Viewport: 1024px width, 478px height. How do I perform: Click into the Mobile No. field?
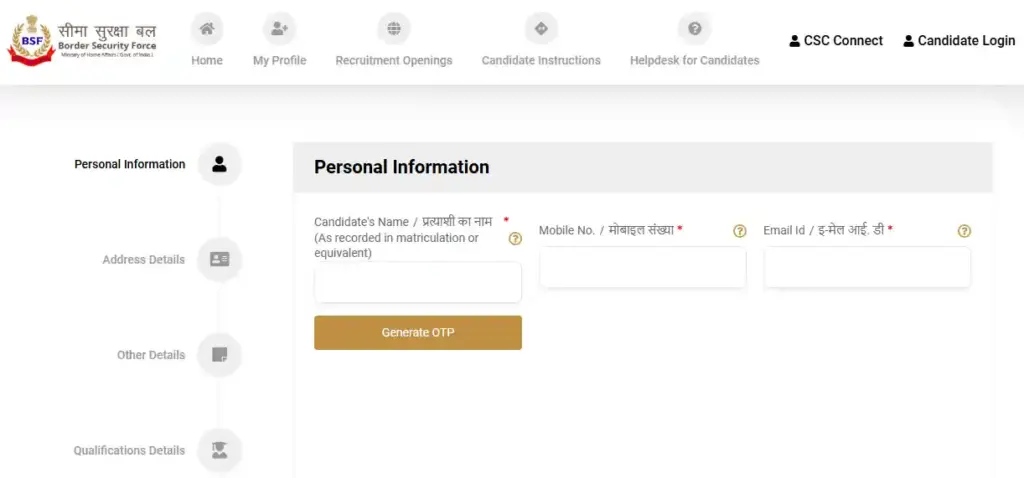642,268
